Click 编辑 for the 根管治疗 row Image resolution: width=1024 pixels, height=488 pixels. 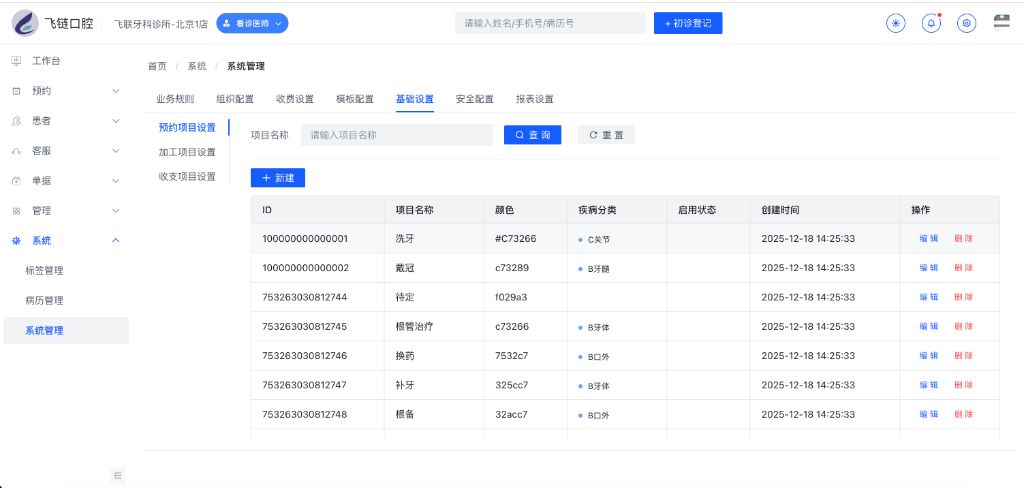(929, 327)
